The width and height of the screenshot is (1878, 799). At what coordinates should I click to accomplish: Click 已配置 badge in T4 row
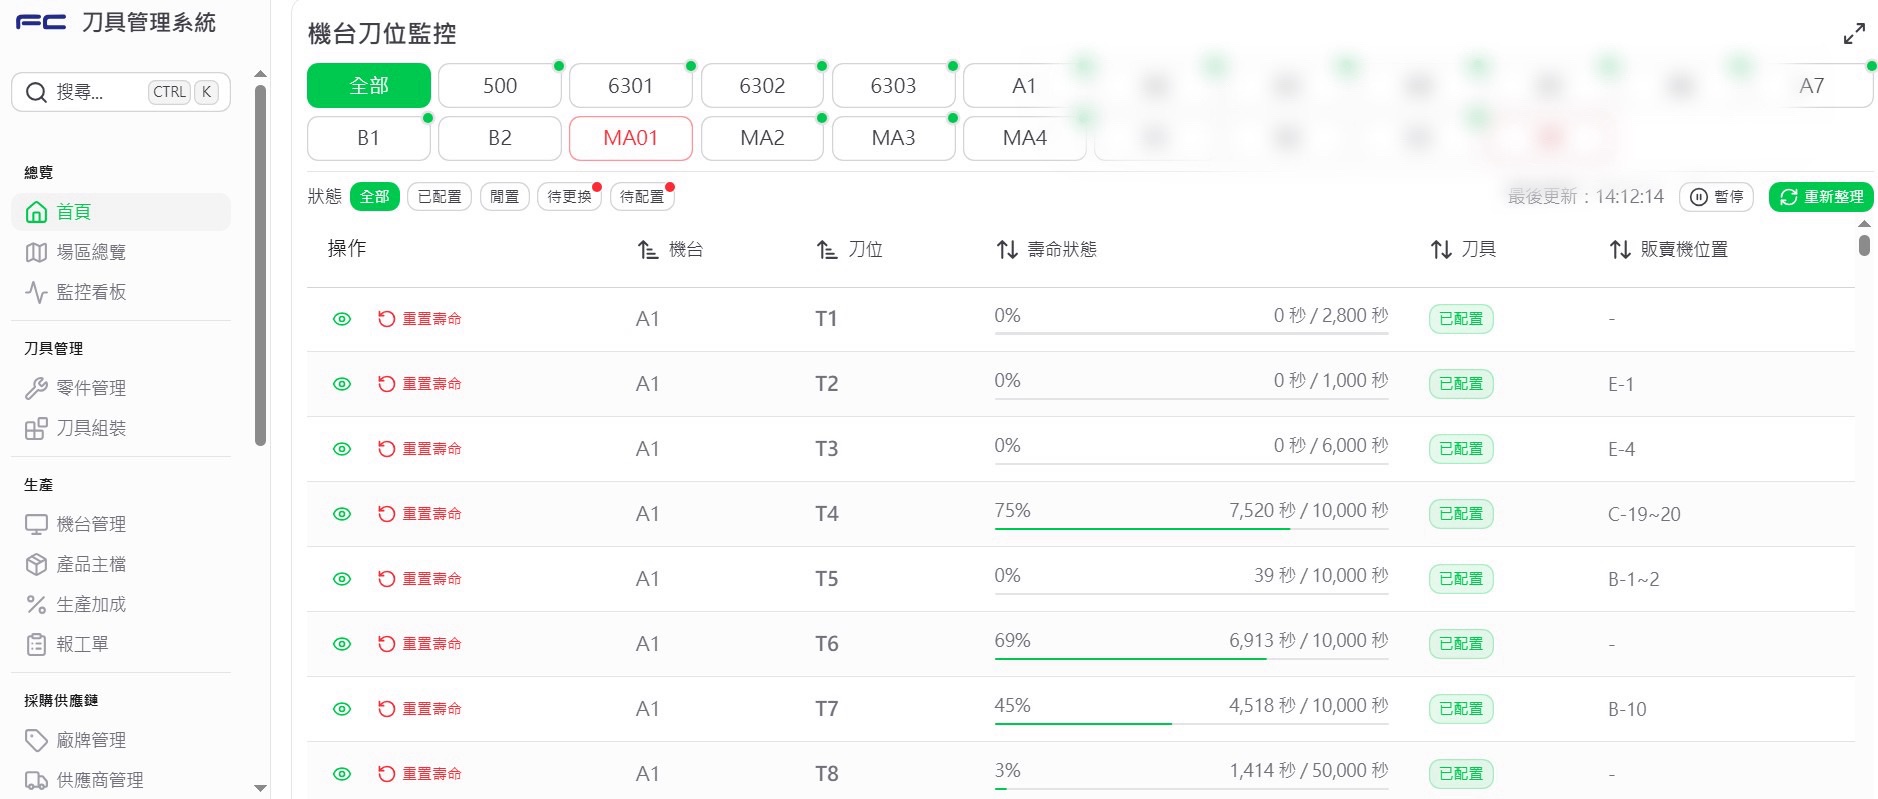1461,514
